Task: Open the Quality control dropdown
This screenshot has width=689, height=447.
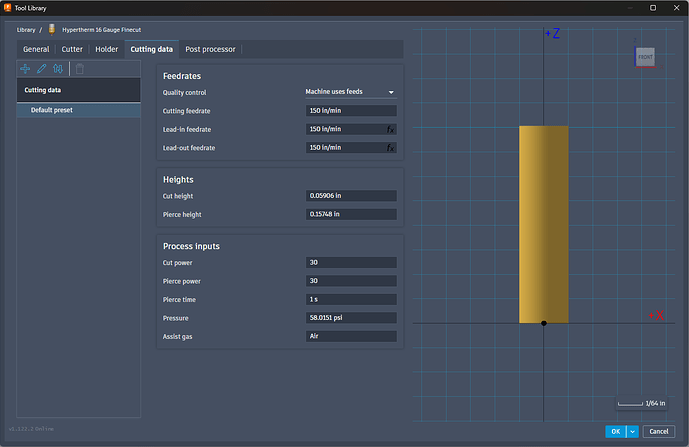Action: (350, 92)
